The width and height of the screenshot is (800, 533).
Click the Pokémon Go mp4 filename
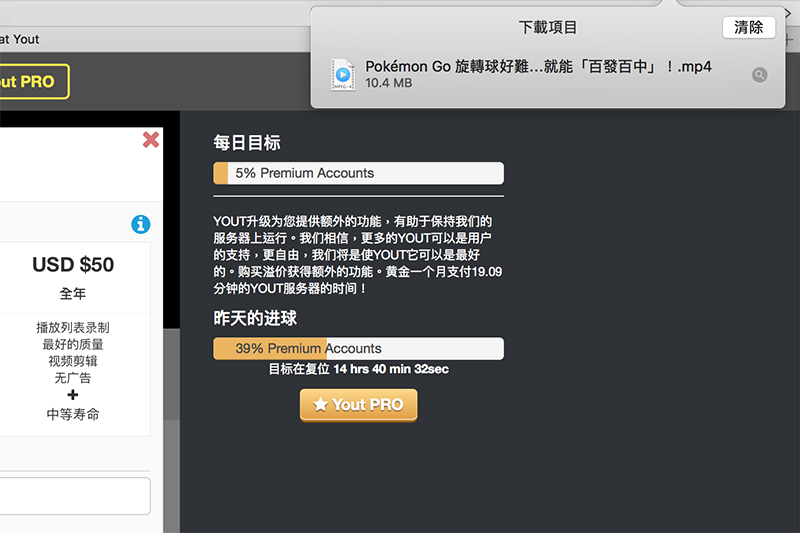538,66
